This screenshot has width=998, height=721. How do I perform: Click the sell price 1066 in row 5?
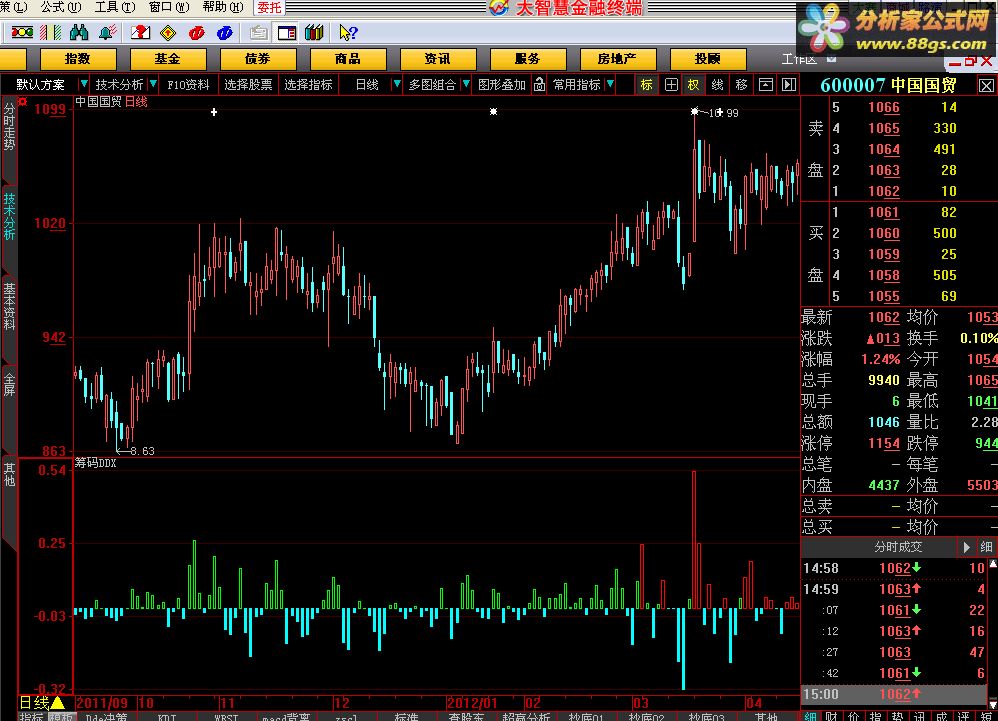883,107
